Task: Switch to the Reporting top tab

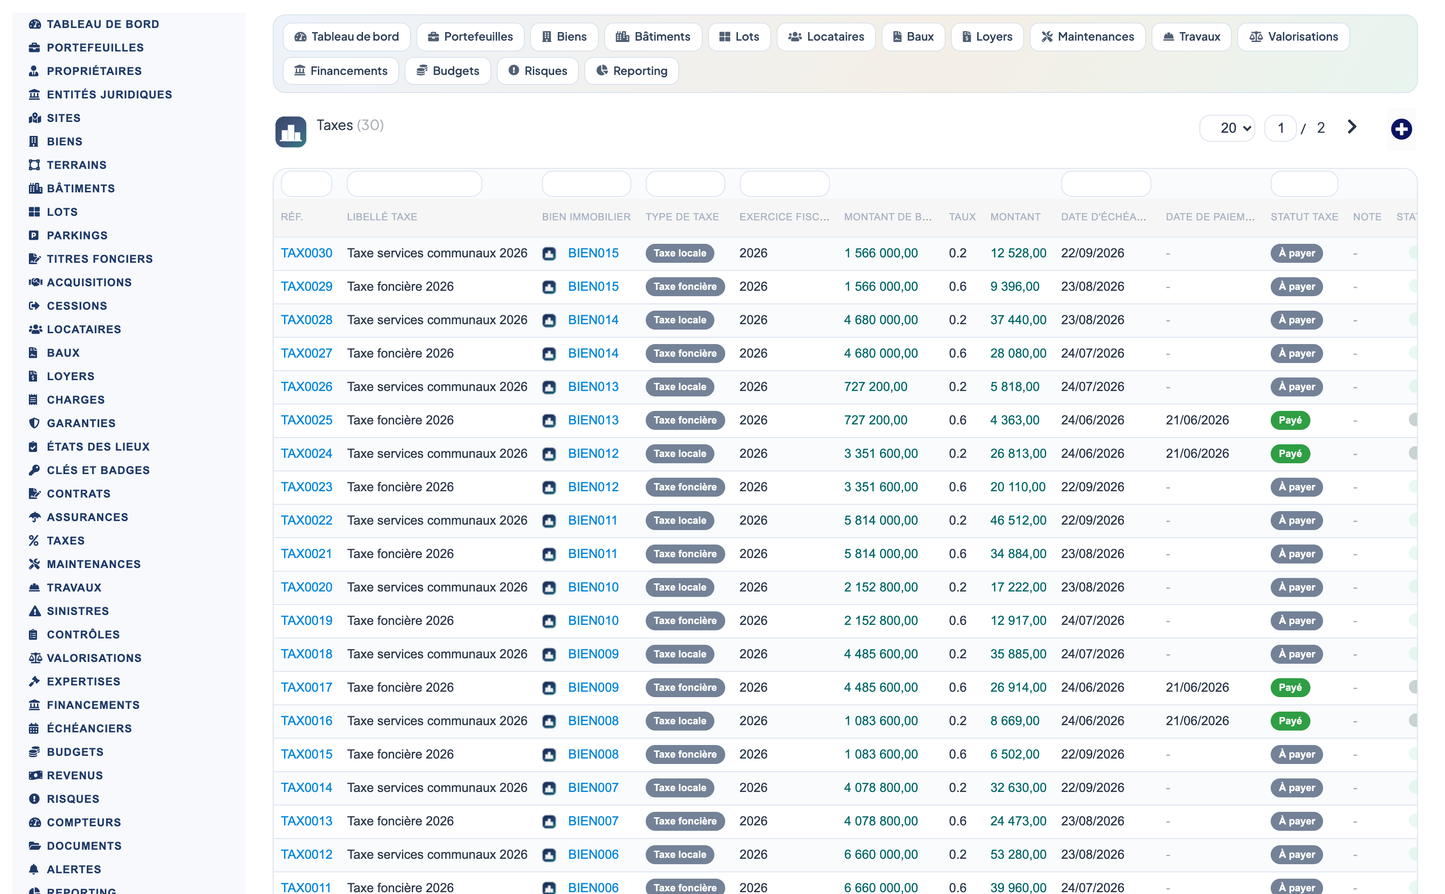Action: point(631,71)
